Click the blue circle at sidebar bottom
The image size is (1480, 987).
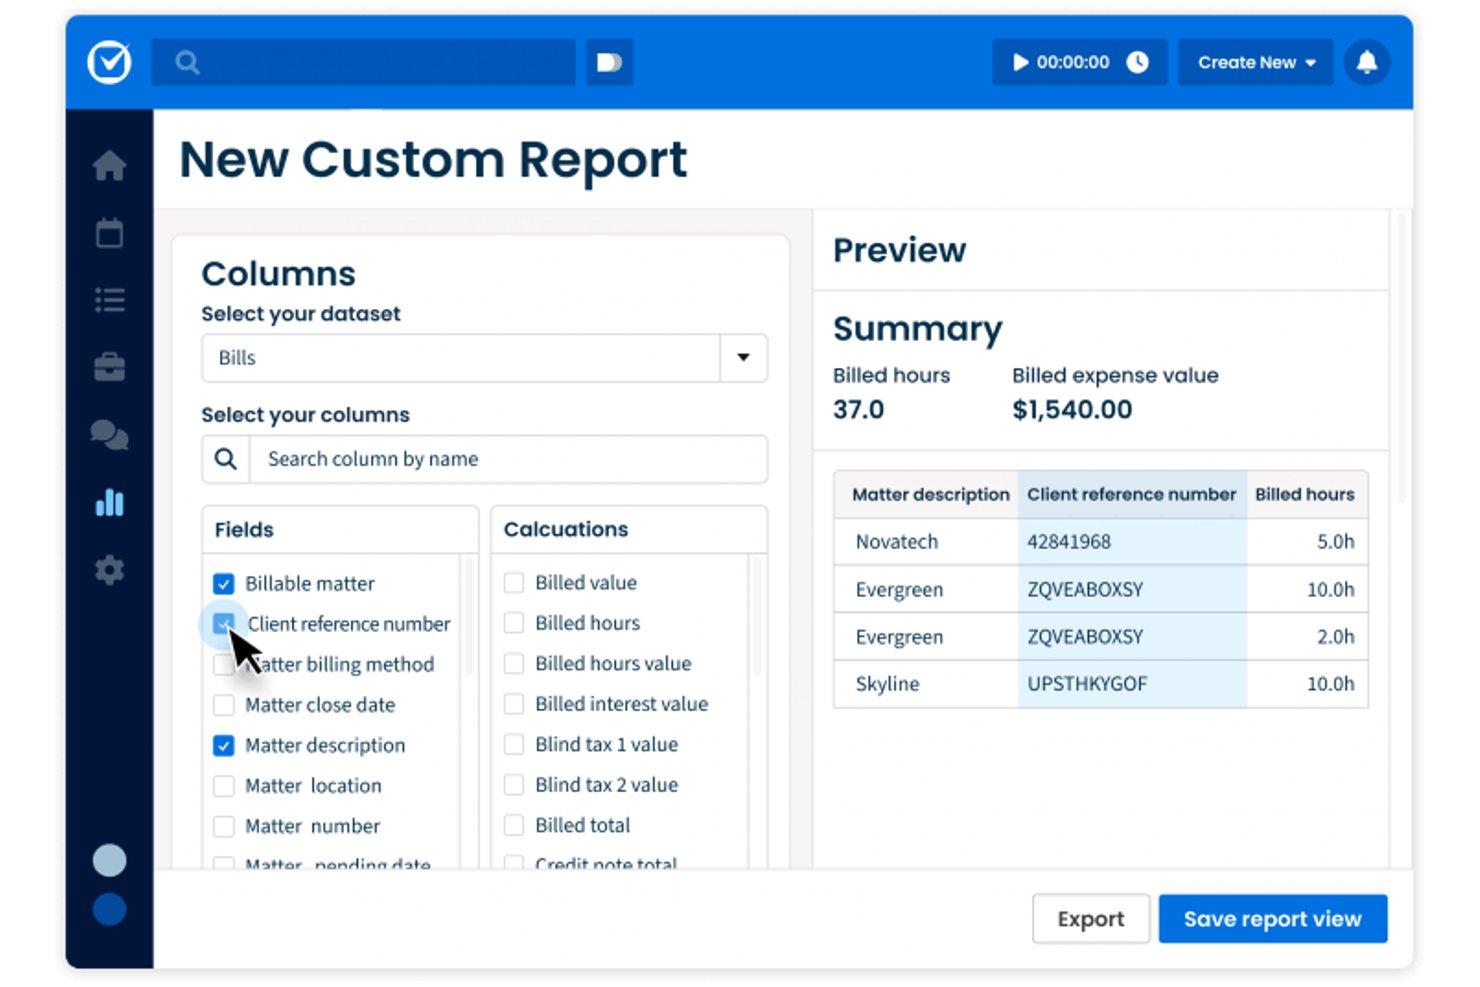(x=110, y=909)
